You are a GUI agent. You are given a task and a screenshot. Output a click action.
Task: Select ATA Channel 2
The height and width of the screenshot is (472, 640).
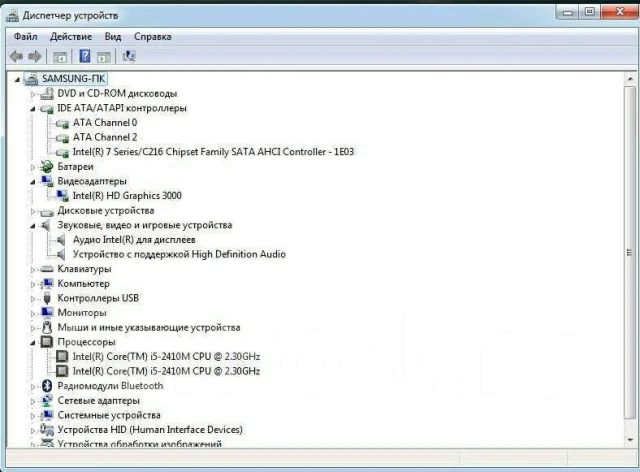pyautogui.click(x=105, y=137)
